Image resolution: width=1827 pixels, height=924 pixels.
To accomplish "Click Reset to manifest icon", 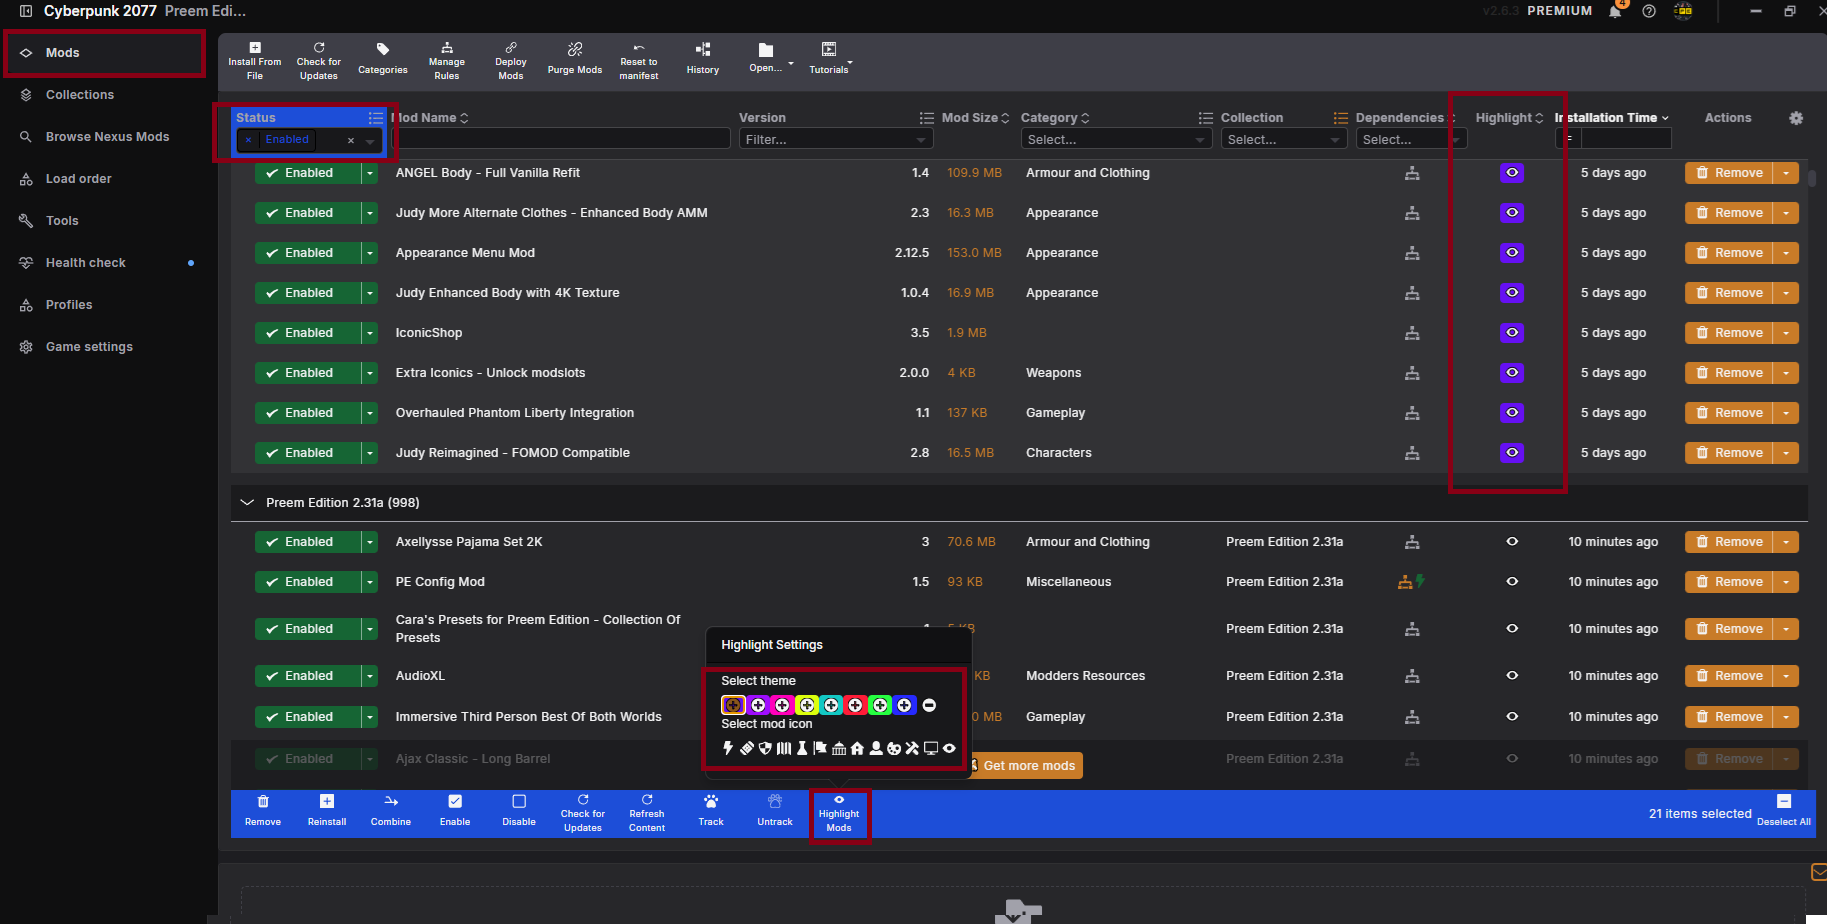I will [x=638, y=61].
